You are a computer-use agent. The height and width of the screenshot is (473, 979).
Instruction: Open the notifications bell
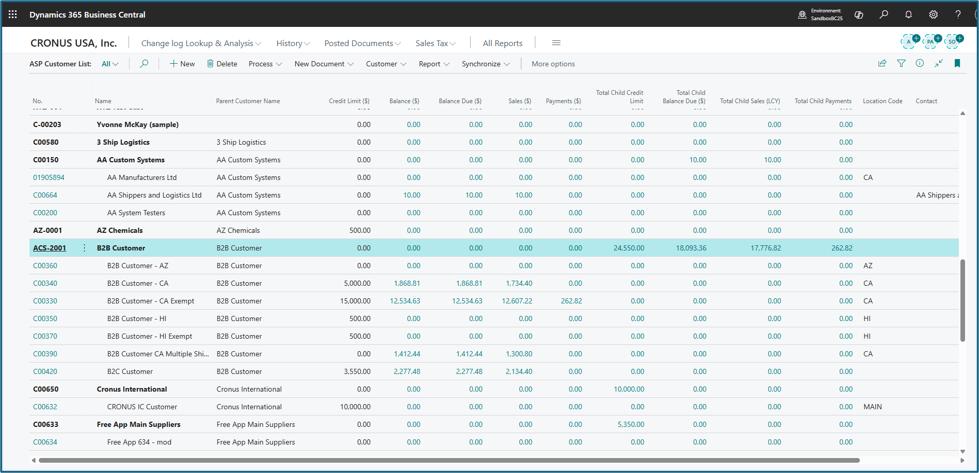pyautogui.click(x=908, y=14)
